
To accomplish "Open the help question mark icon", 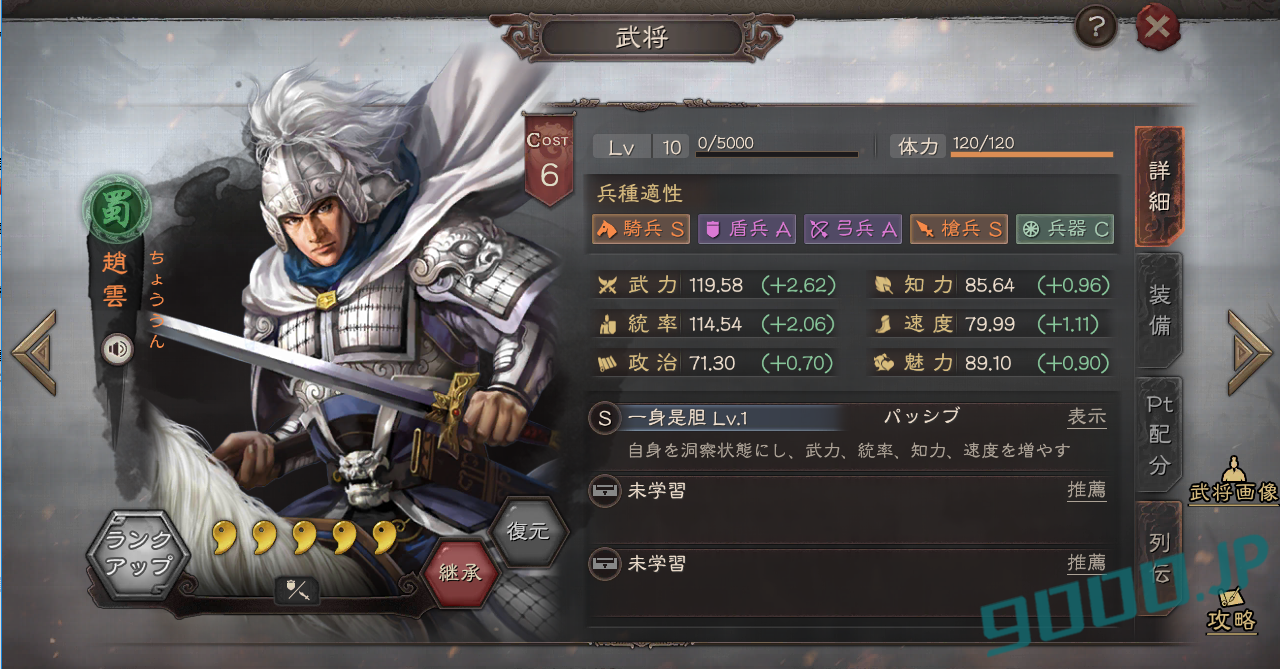I will pos(1096,29).
